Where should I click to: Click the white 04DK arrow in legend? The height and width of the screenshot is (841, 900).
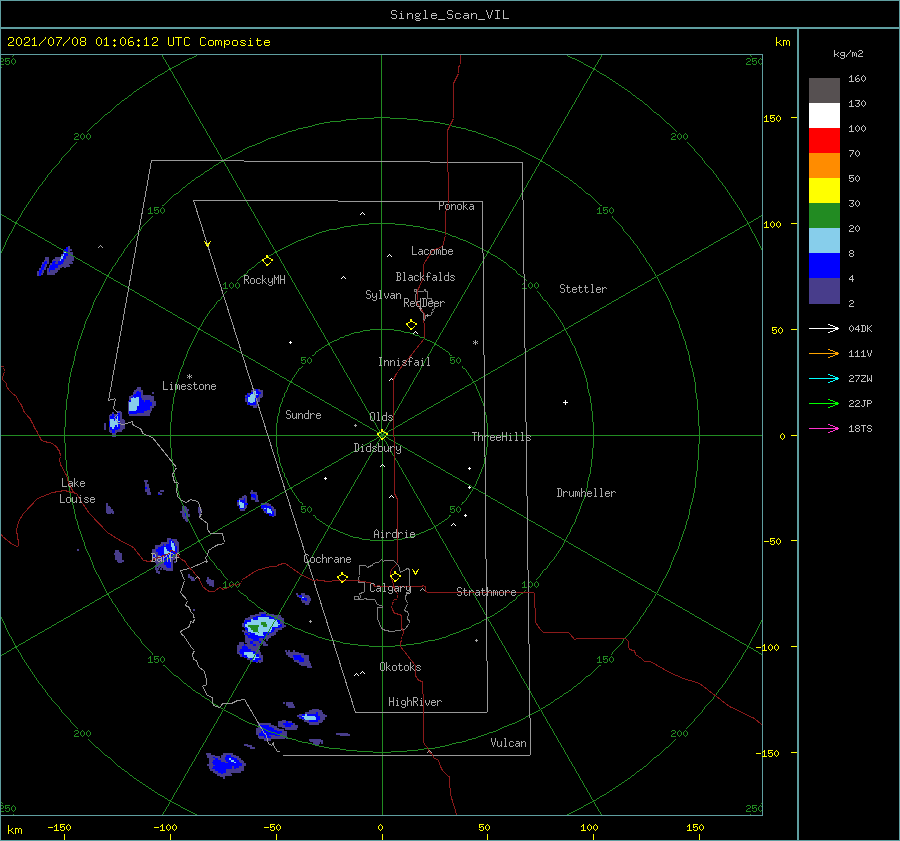click(824, 328)
